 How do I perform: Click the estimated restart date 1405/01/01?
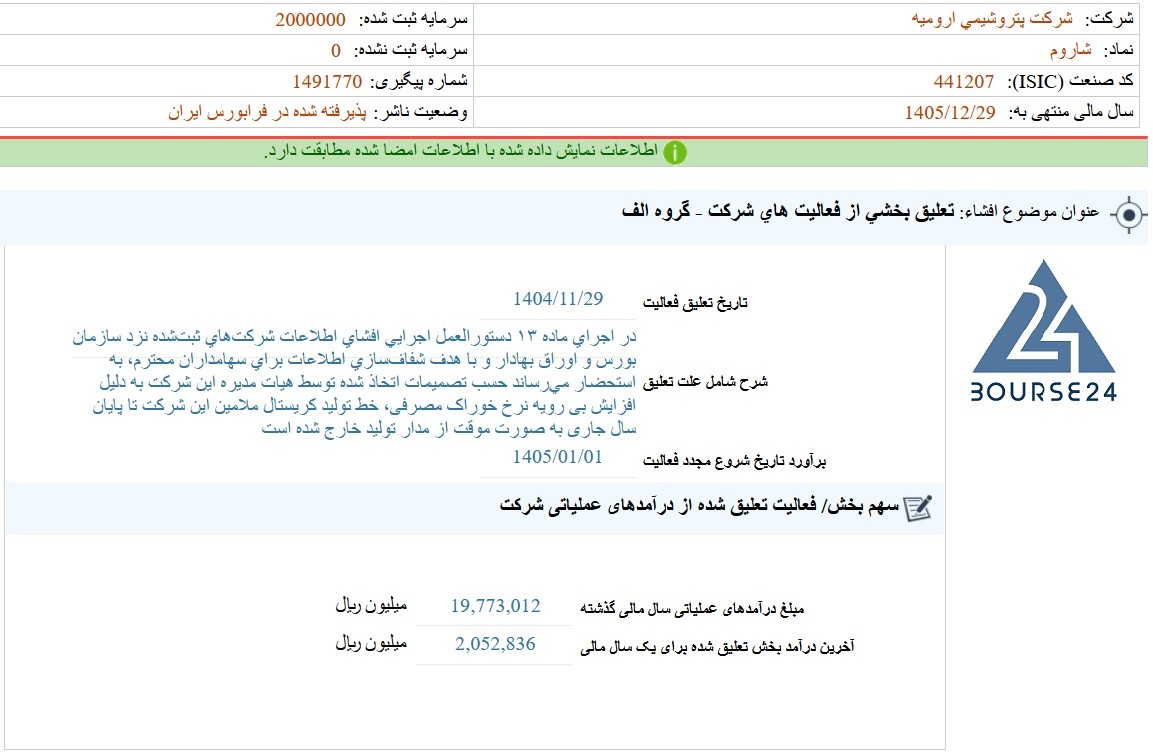(557, 457)
